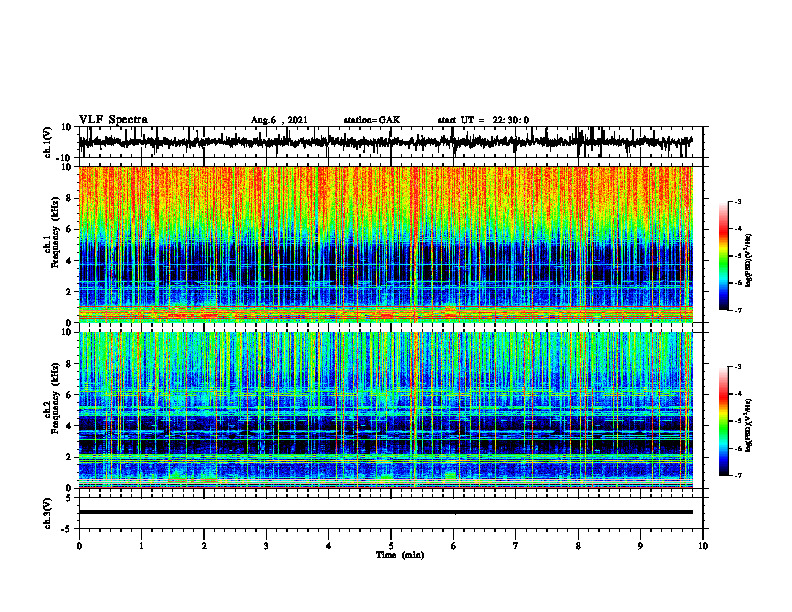Click the "station=GAK" label
Screen dimensions: 792x612
(x=372, y=120)
